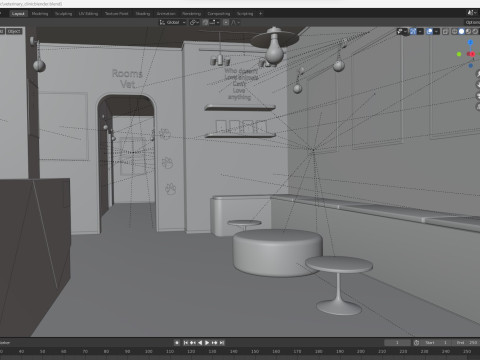Toggle the Show Gizmo button

point(413,31)
